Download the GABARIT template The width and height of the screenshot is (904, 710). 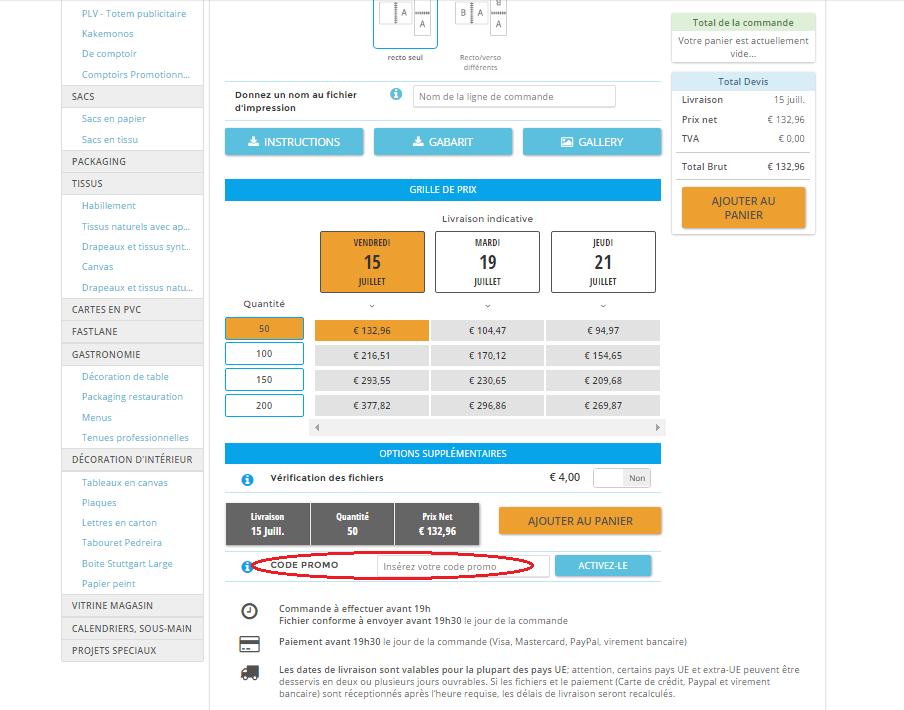pos(443,142)
